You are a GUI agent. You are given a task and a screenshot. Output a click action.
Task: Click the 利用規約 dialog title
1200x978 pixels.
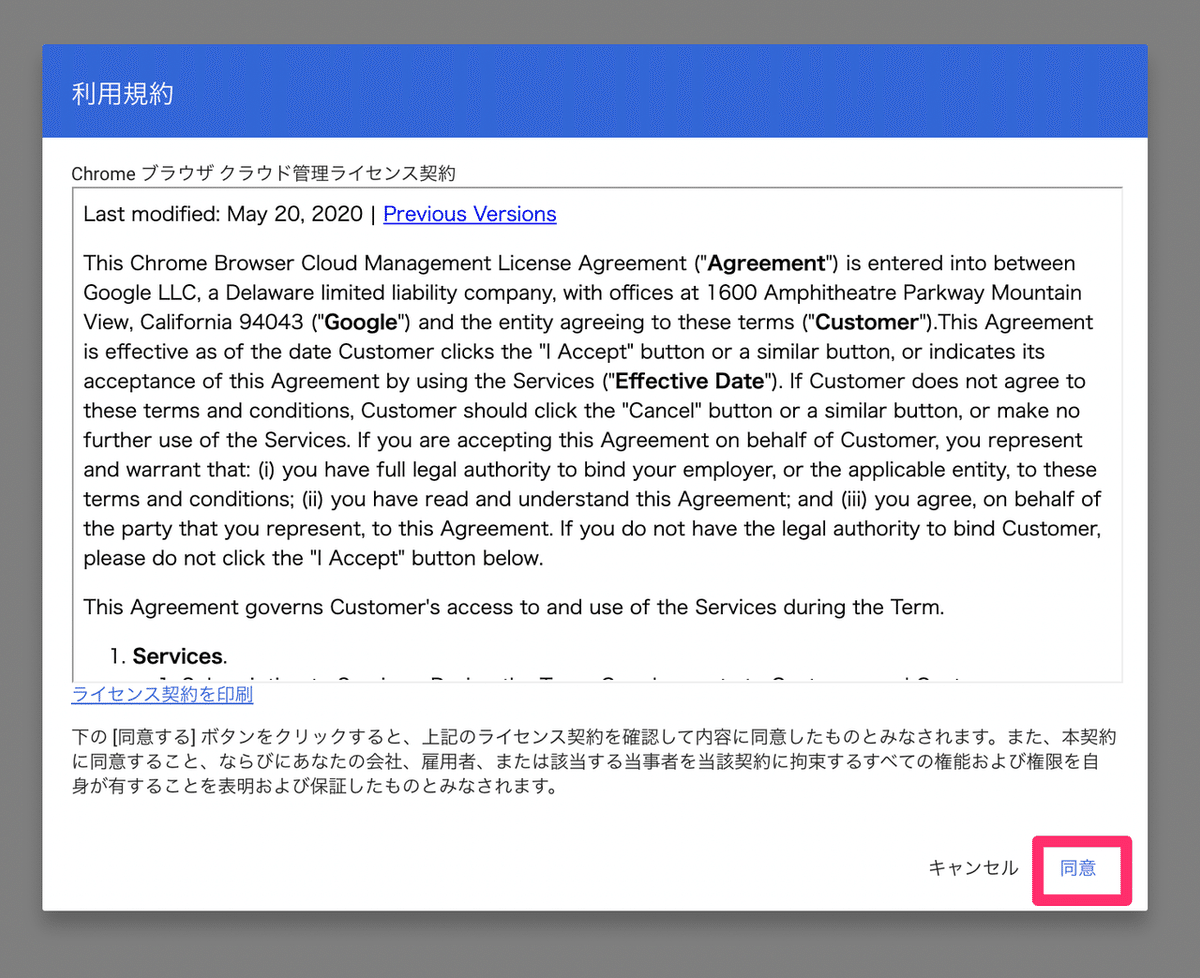[x=122, y=94]
